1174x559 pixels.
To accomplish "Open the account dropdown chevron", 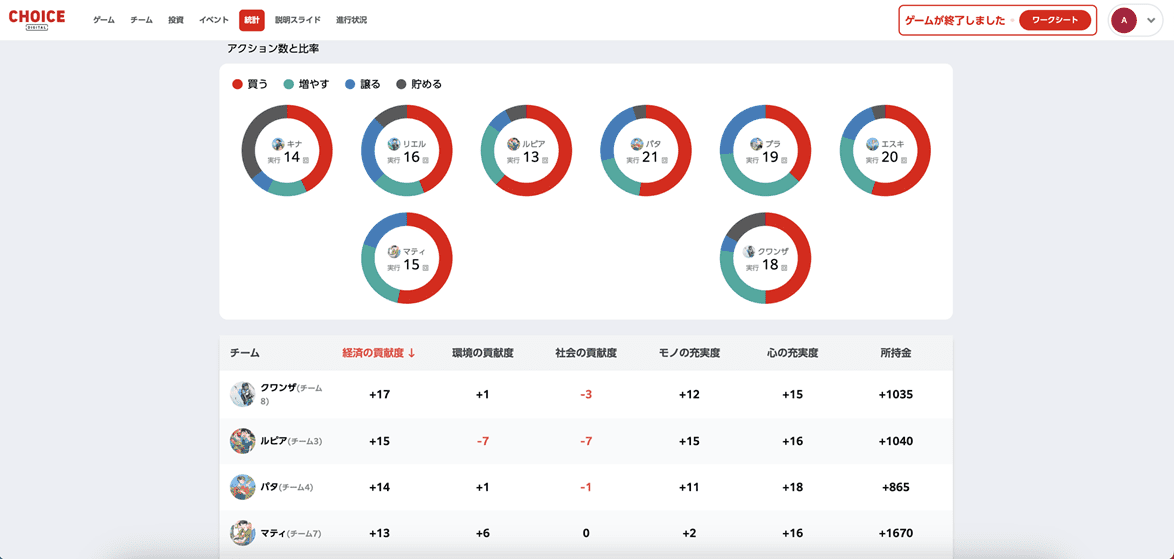I will coord(1151,20).
